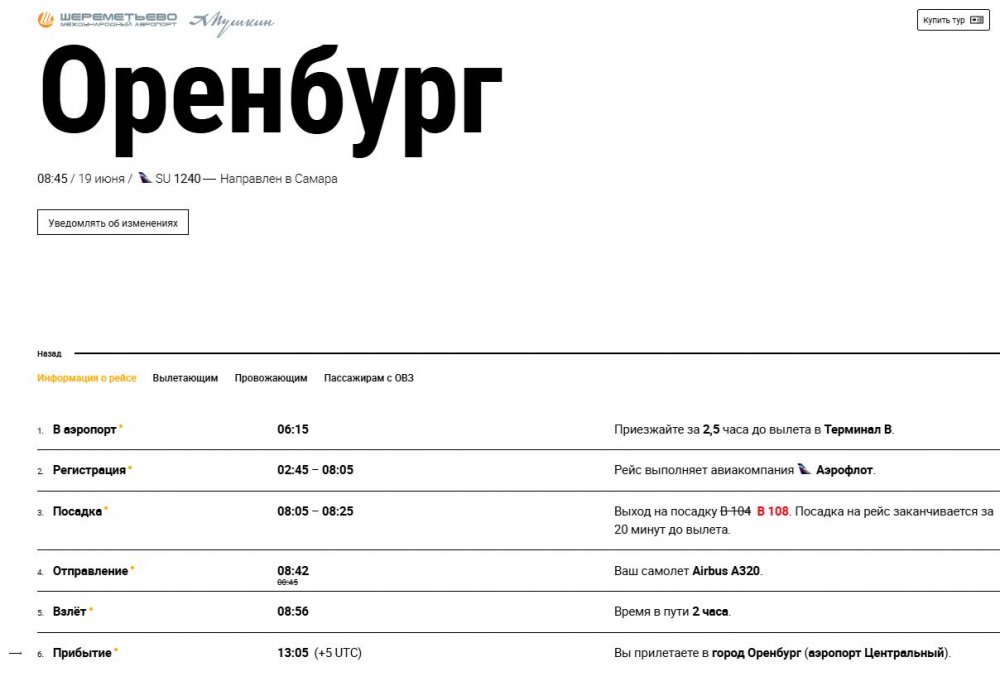The image size is (1000, 686).
Task: Click the Sheremetyevo airport logo
Action: tap(107, 20)
